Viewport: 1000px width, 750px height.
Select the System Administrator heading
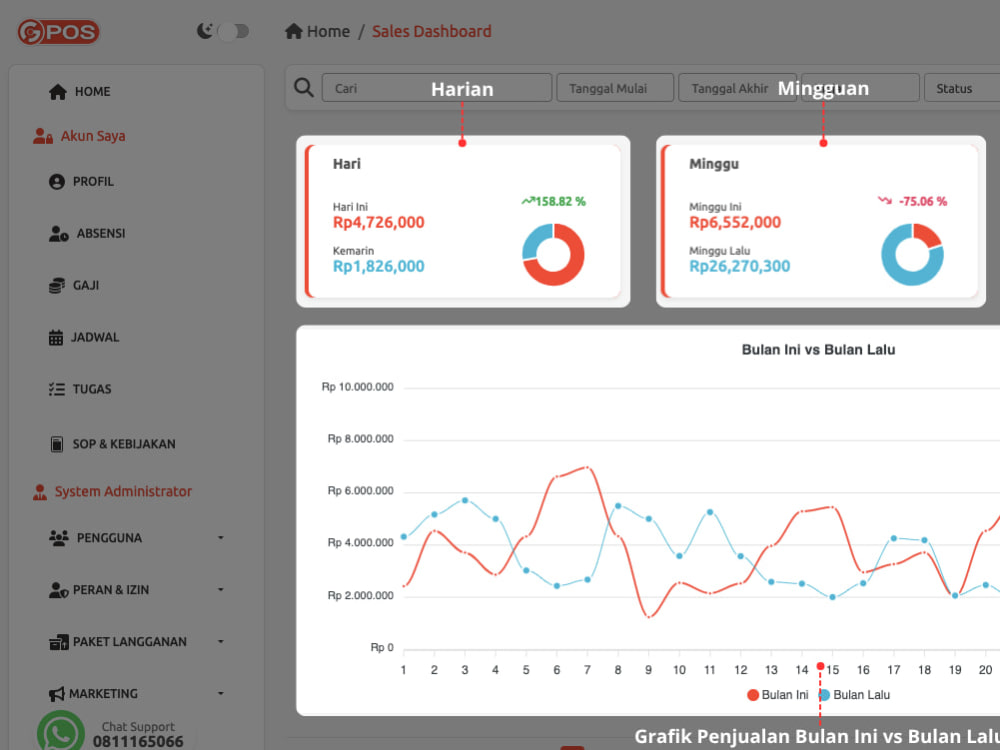pos(123,491)
